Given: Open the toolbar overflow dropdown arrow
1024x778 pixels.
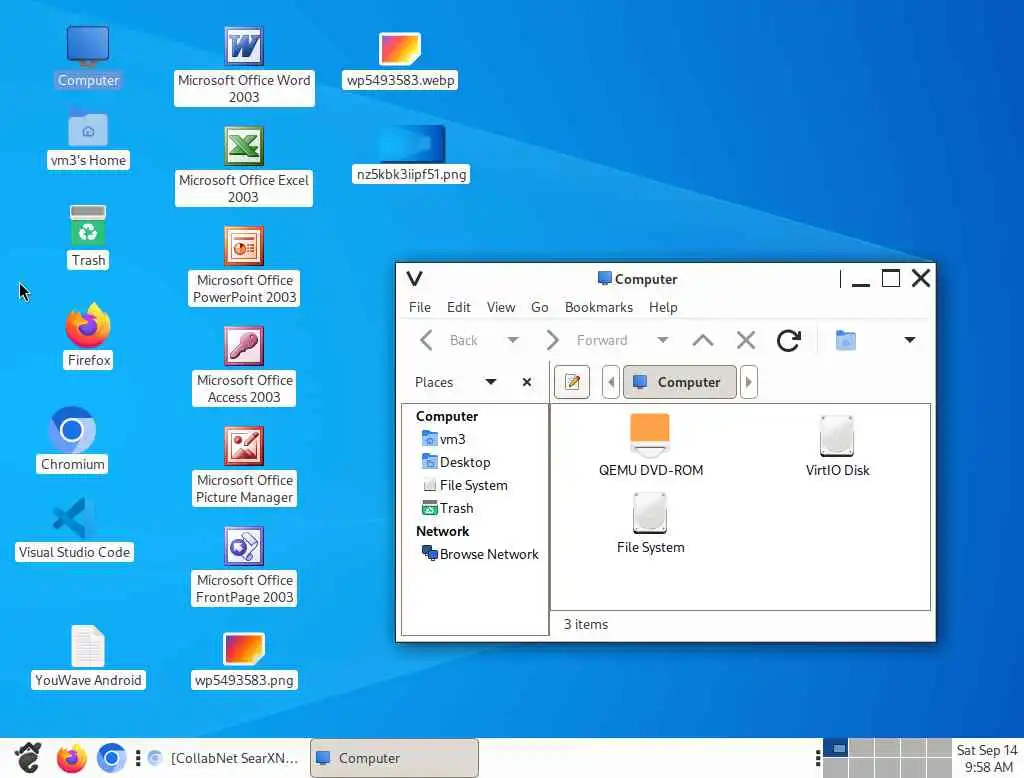Looking at the screenshot, I should click(x=910, y=340).
